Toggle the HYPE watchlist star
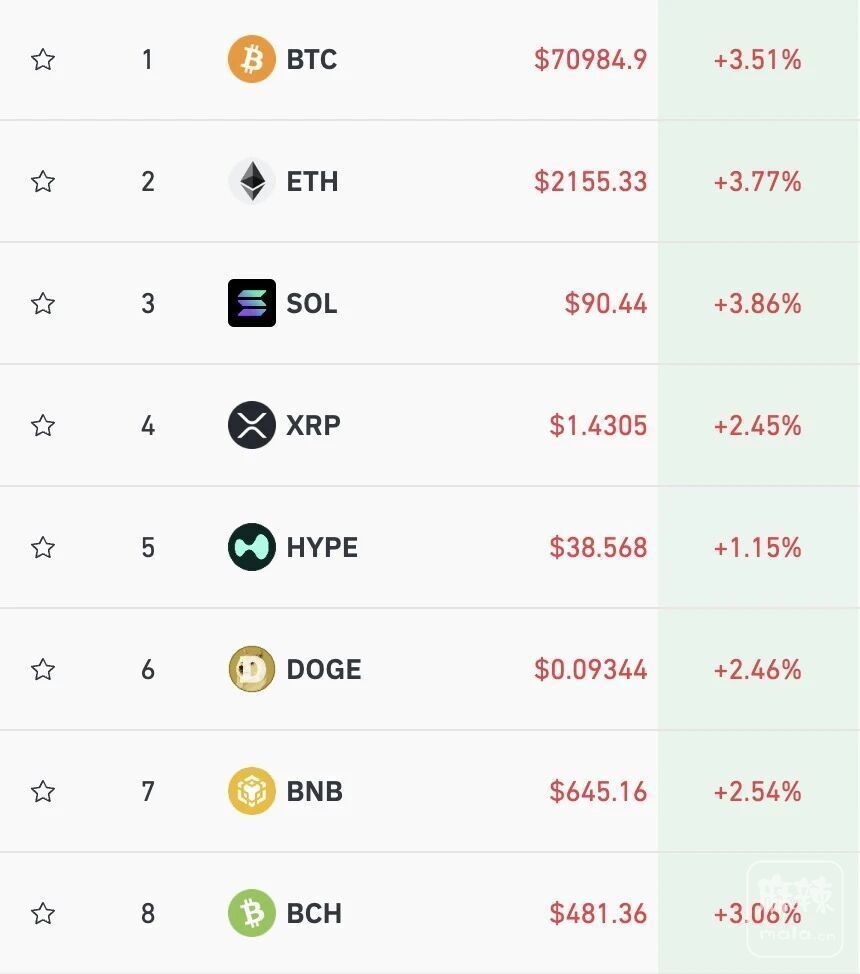Viewport: 860px width, 974px height. (43, 548)
